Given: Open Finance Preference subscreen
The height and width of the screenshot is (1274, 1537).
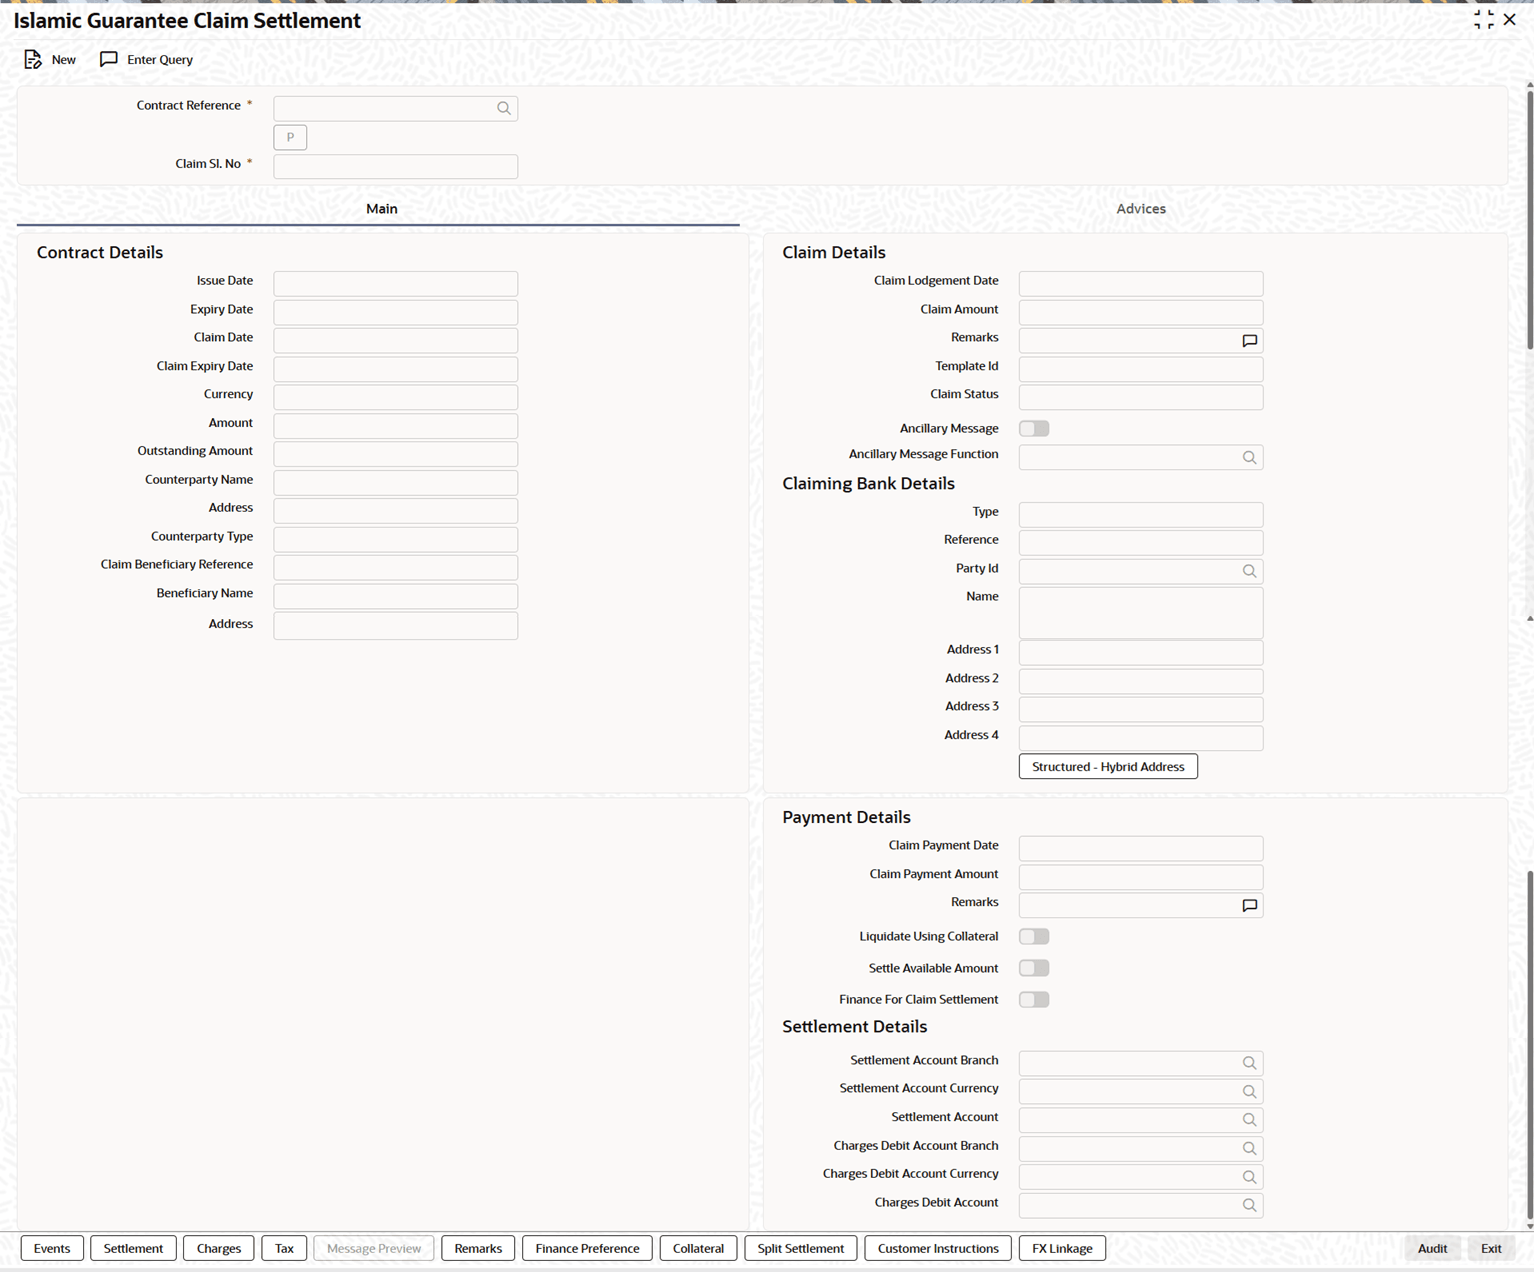Looking at the screenshot, I should tap(587, 1249).
